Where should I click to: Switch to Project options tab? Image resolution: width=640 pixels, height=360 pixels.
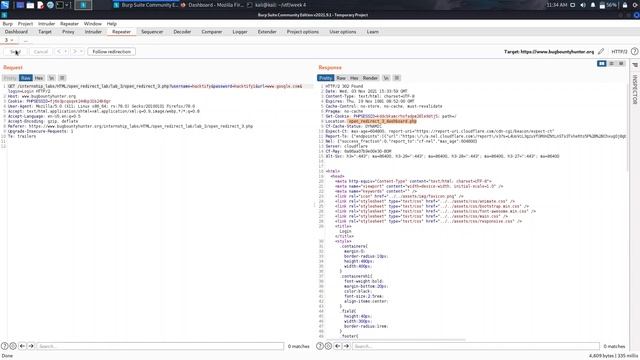[302, 32]
